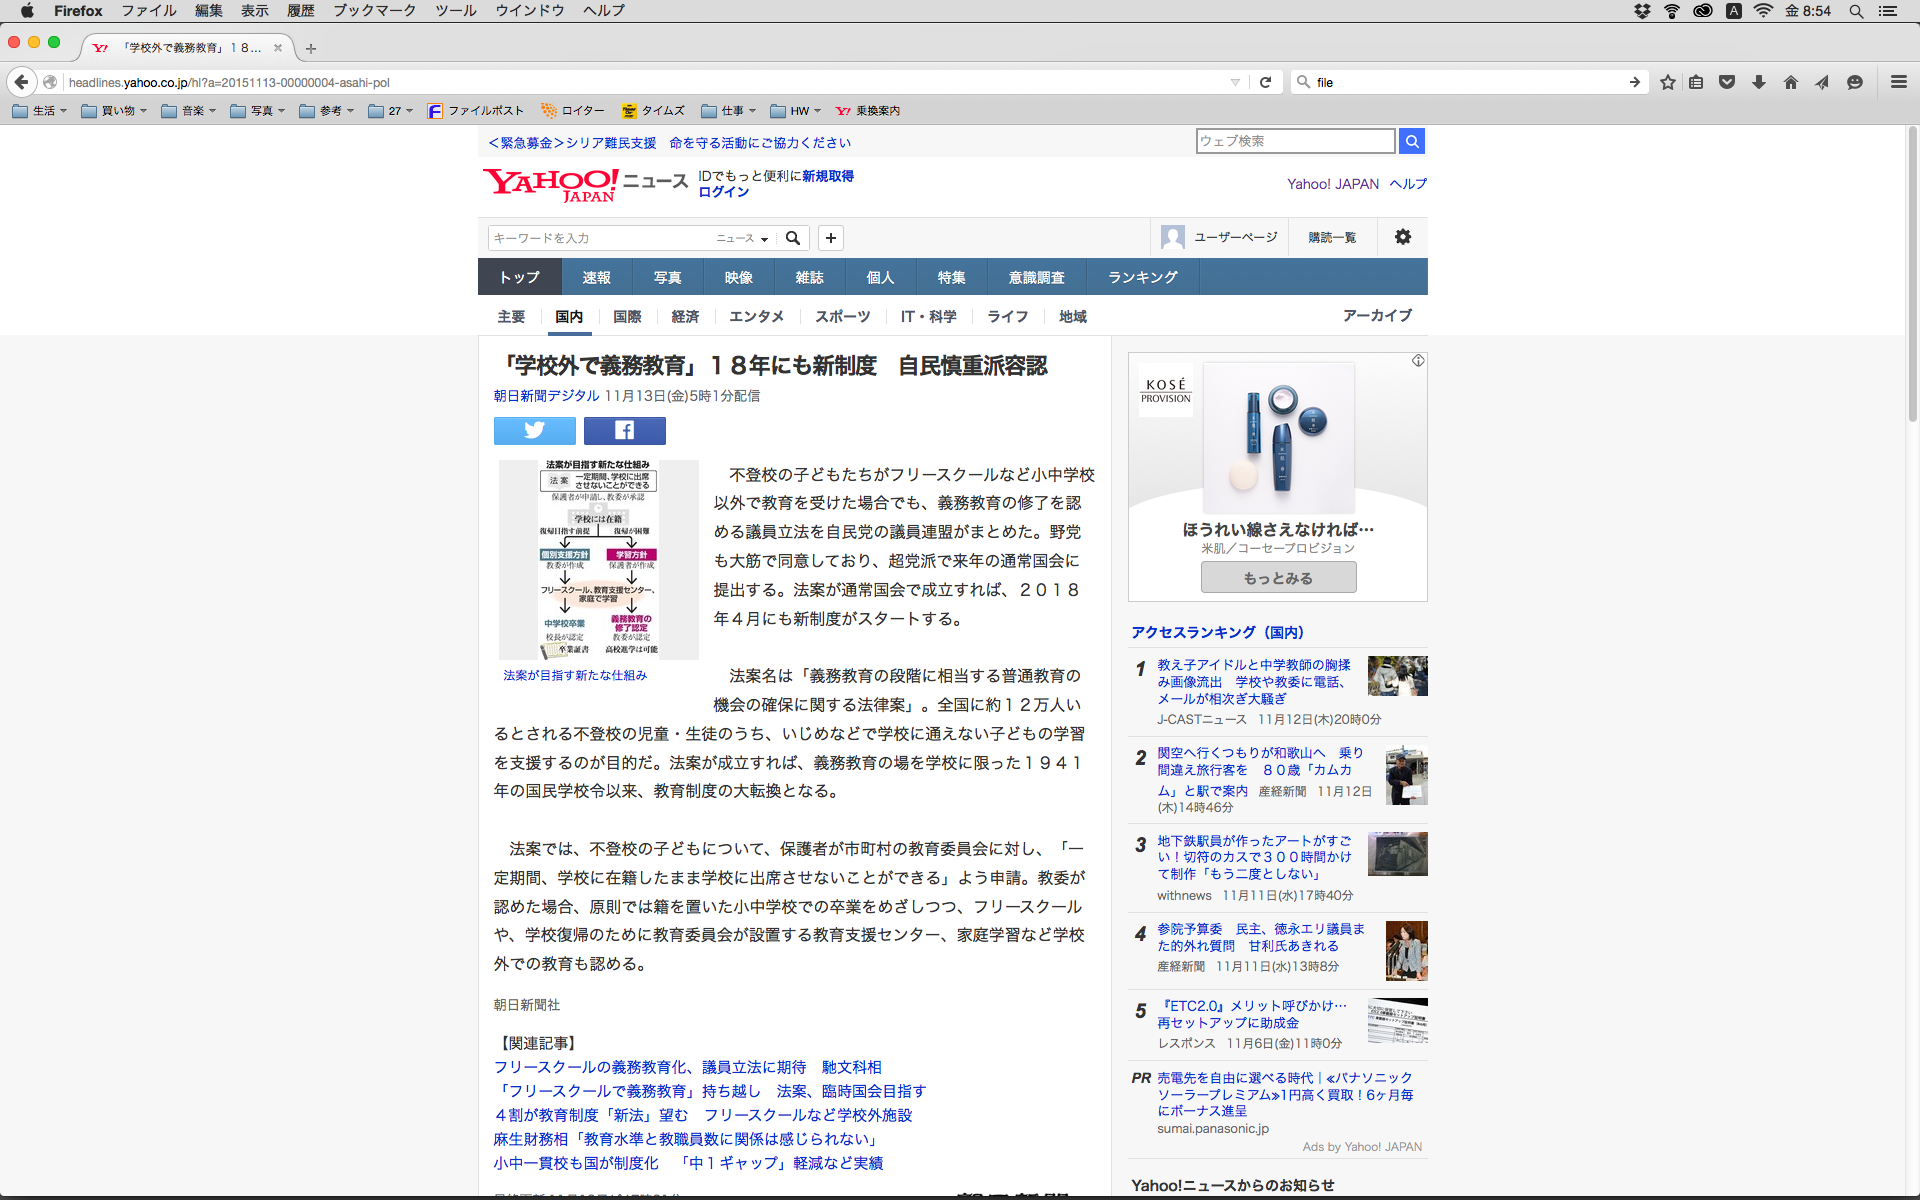
Task: Select the 経済 category tab
Action: coord(685,316)
